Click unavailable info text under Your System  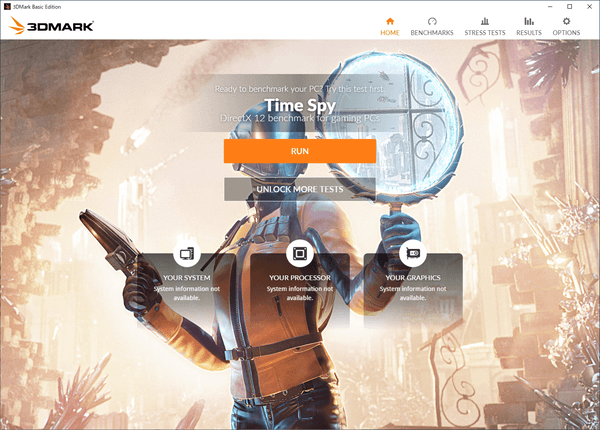tap(187, 293)
